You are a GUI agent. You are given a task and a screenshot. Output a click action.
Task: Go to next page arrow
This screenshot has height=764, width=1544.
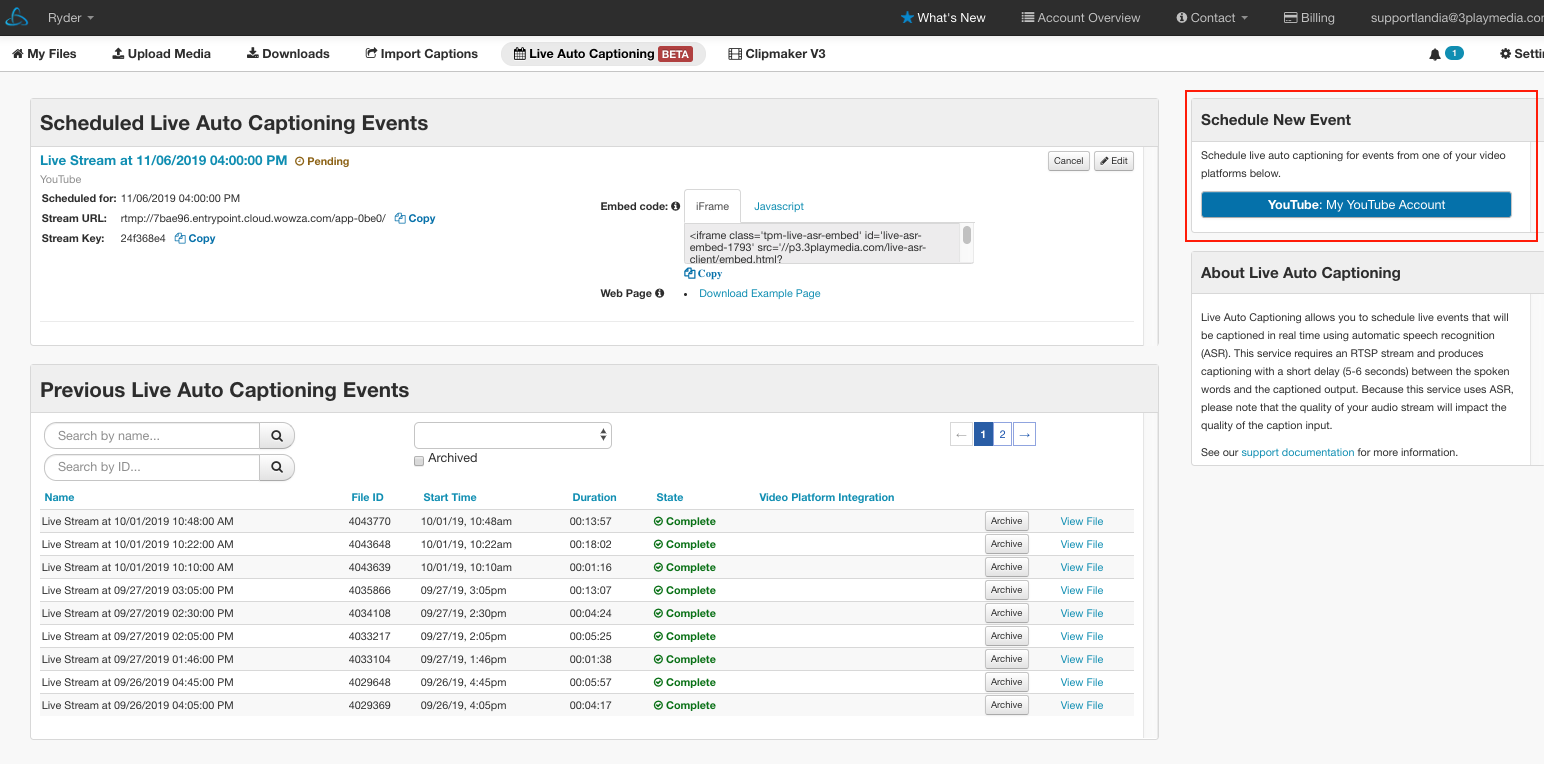tap(1024, 435)
